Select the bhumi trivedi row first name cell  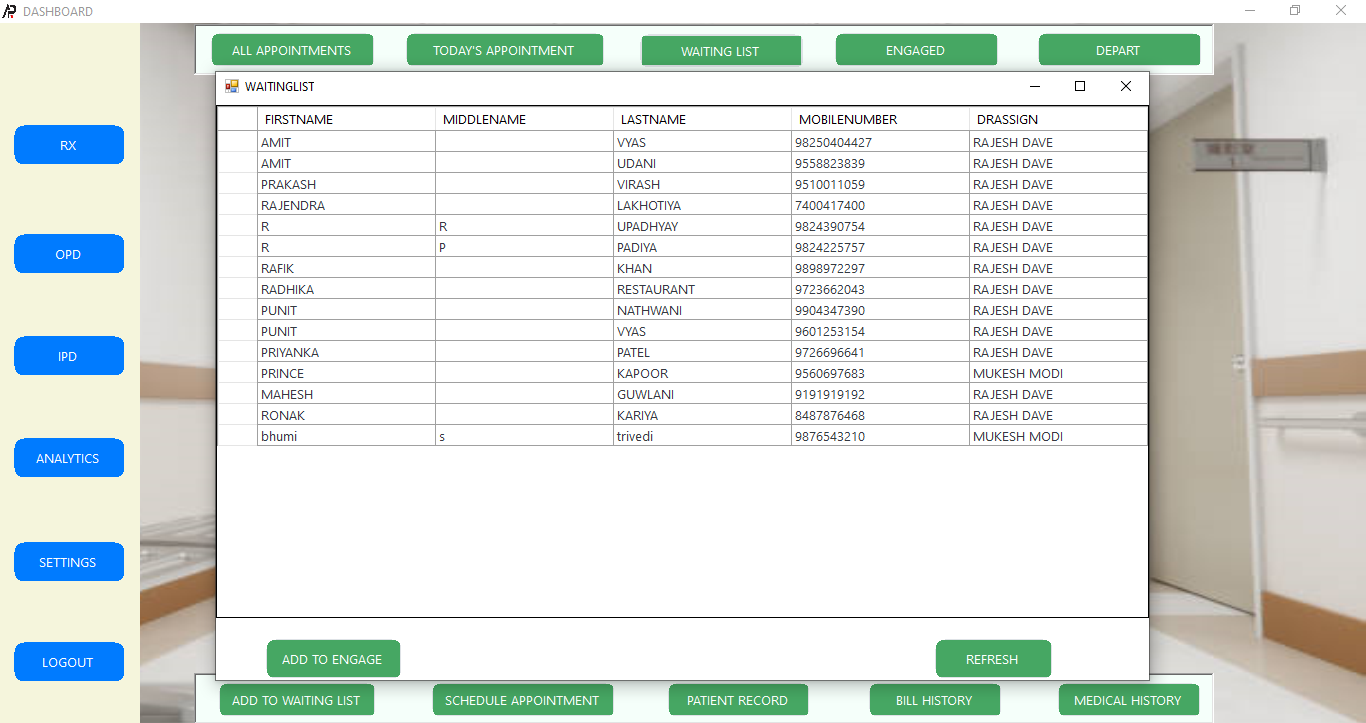[x=346, y=436]
